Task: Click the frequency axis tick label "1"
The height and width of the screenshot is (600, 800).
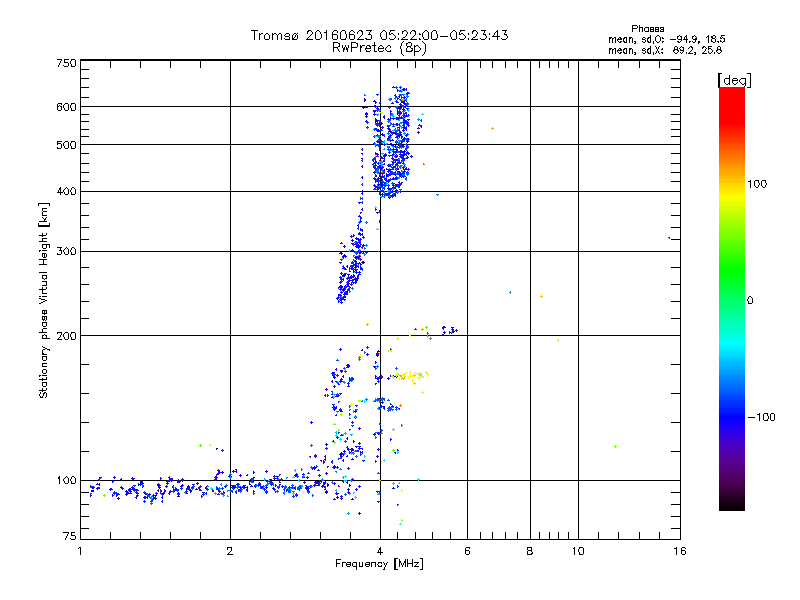Action: click(x=80, y=551)
